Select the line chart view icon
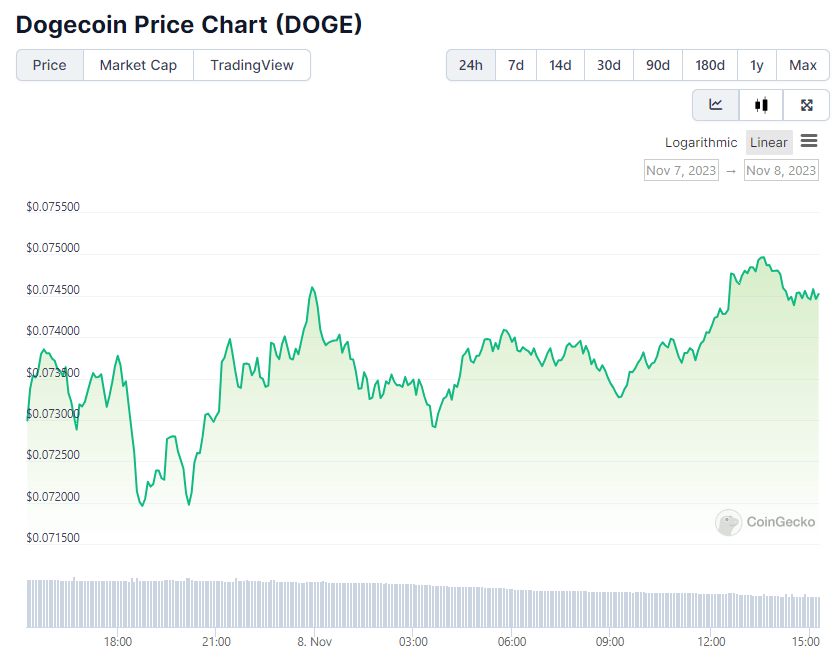The width and height of the screenshot is (836, 659). click(x=716, y=105)
